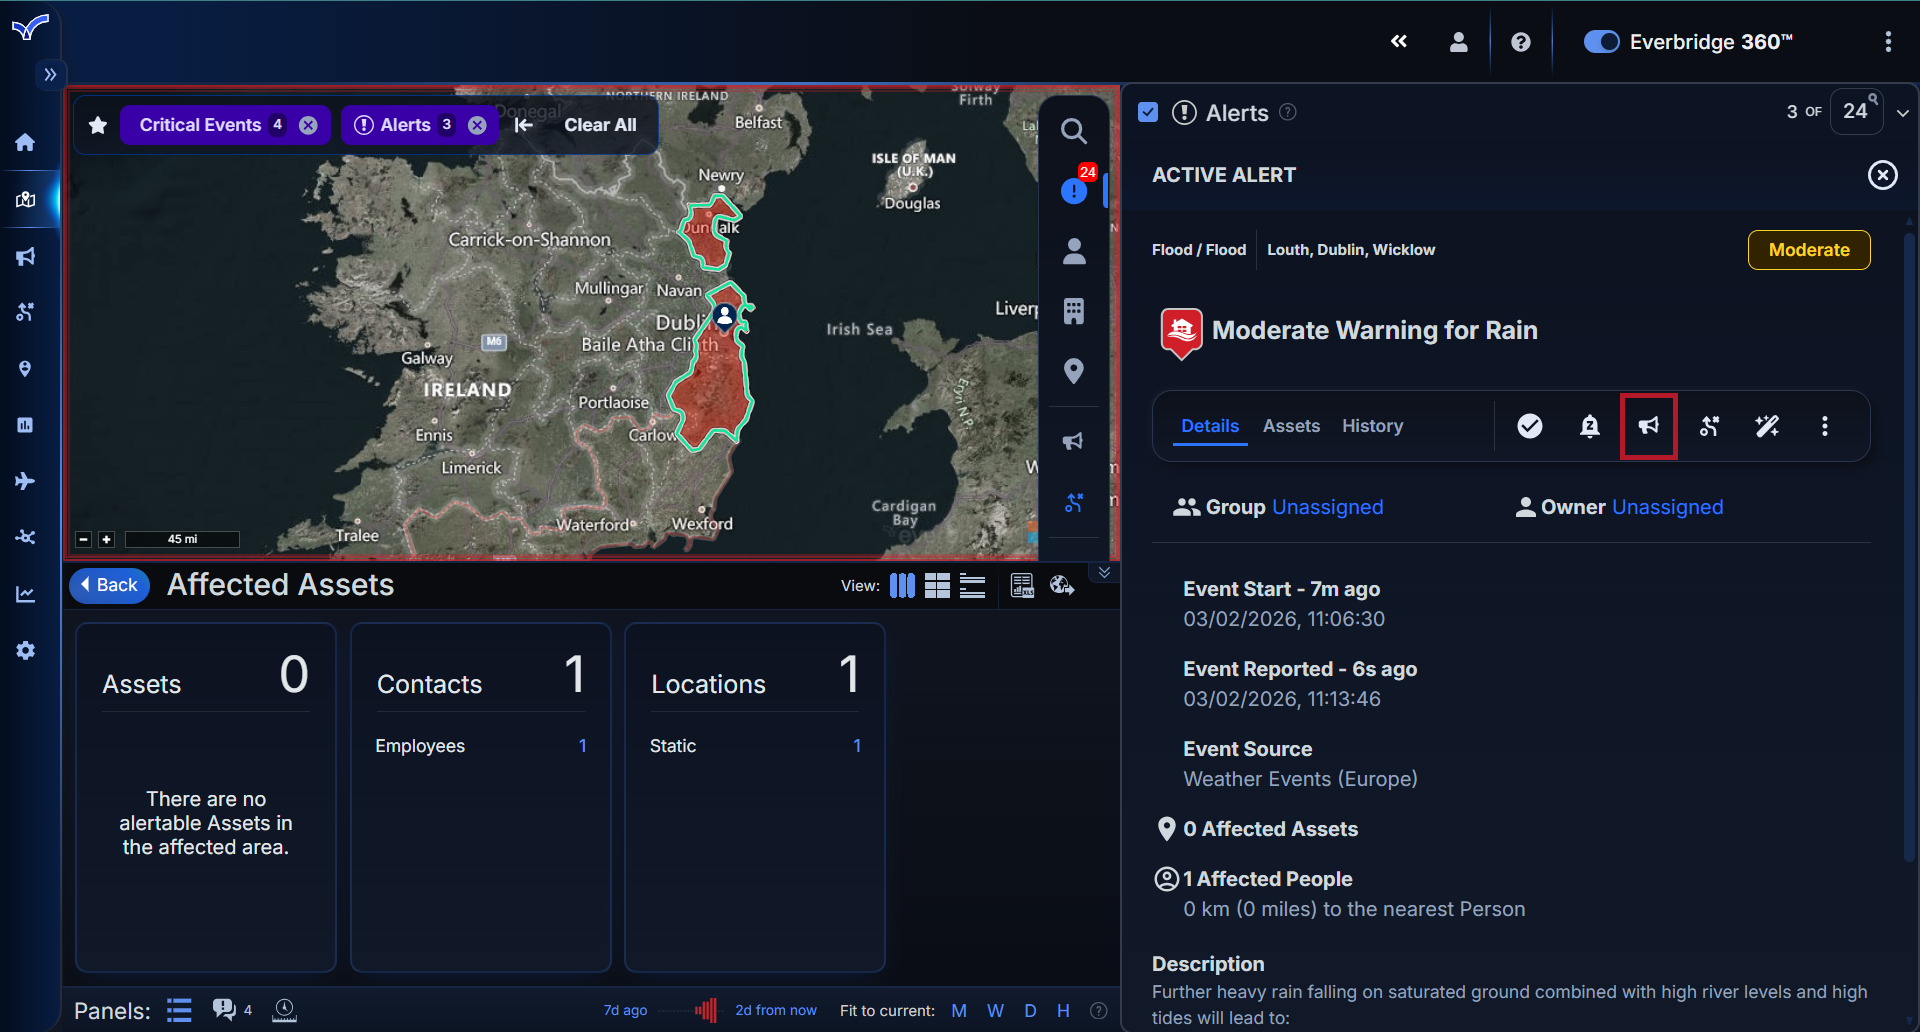Open the airplane travel icon in sidebar
This screenshot has height=1032, width=1920.
26,481
